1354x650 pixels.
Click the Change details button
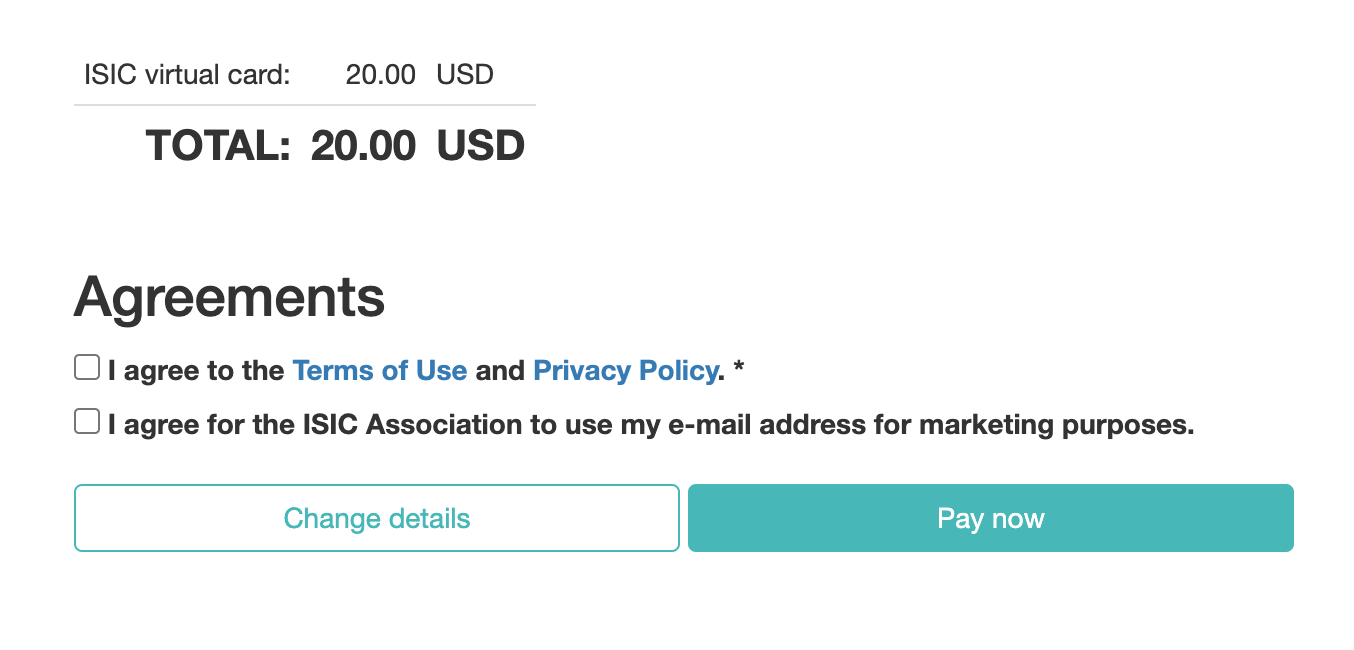click(377, 518)
